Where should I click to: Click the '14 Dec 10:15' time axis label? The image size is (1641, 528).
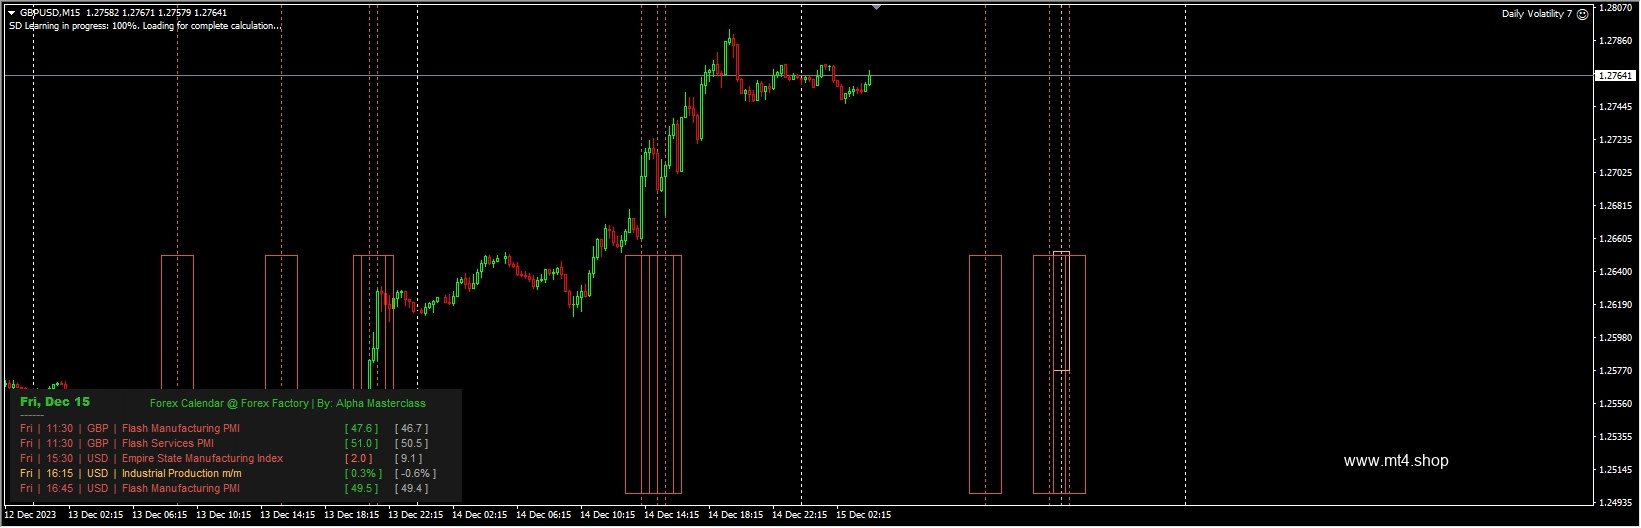coord(608,515)
